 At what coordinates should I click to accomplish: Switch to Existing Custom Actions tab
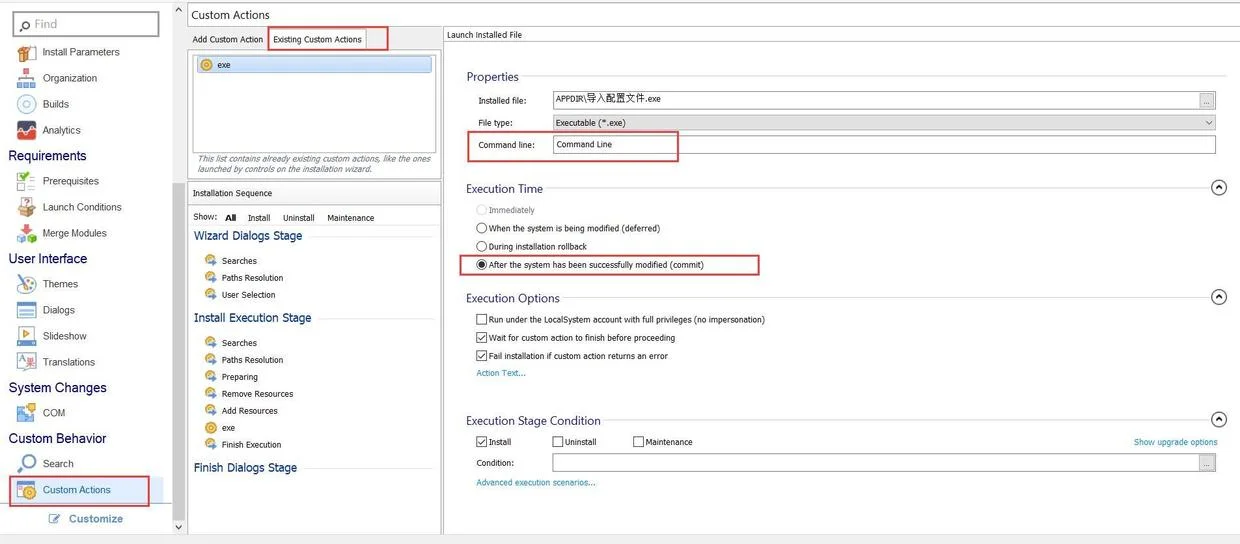(317, 40)
